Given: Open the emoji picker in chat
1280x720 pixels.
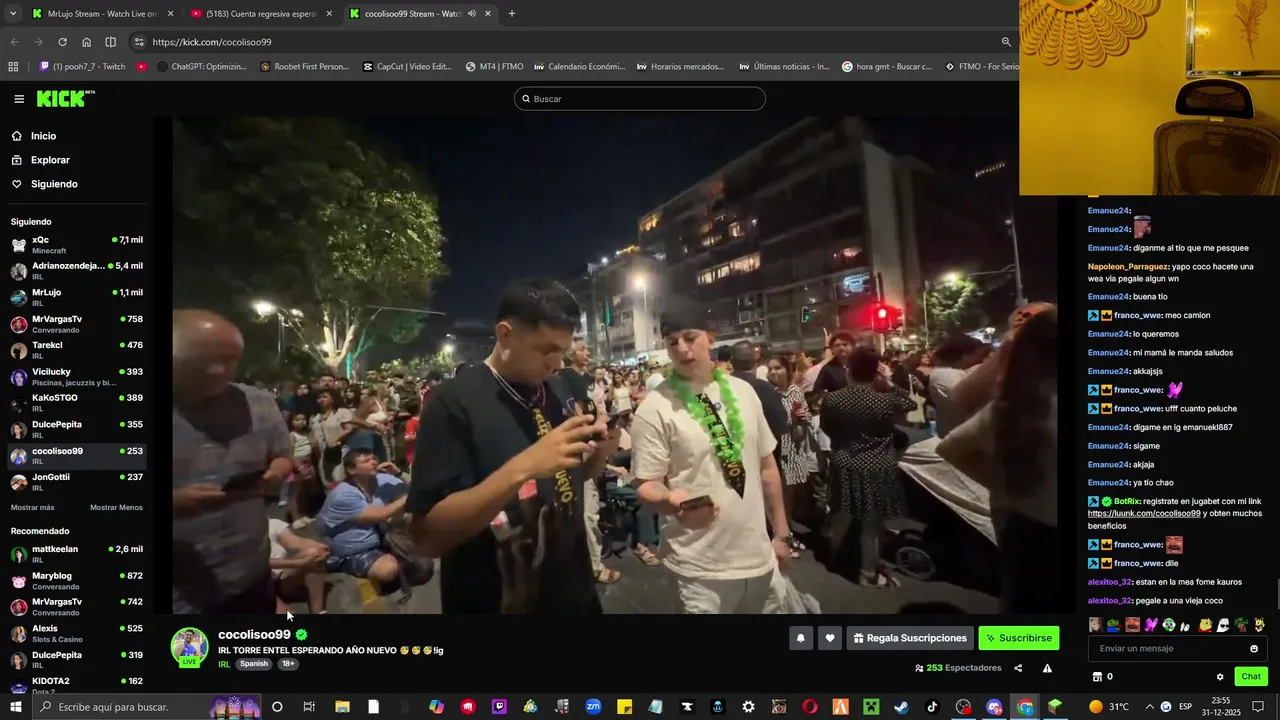Looking at the screenshot, I should pos(1254,649).
